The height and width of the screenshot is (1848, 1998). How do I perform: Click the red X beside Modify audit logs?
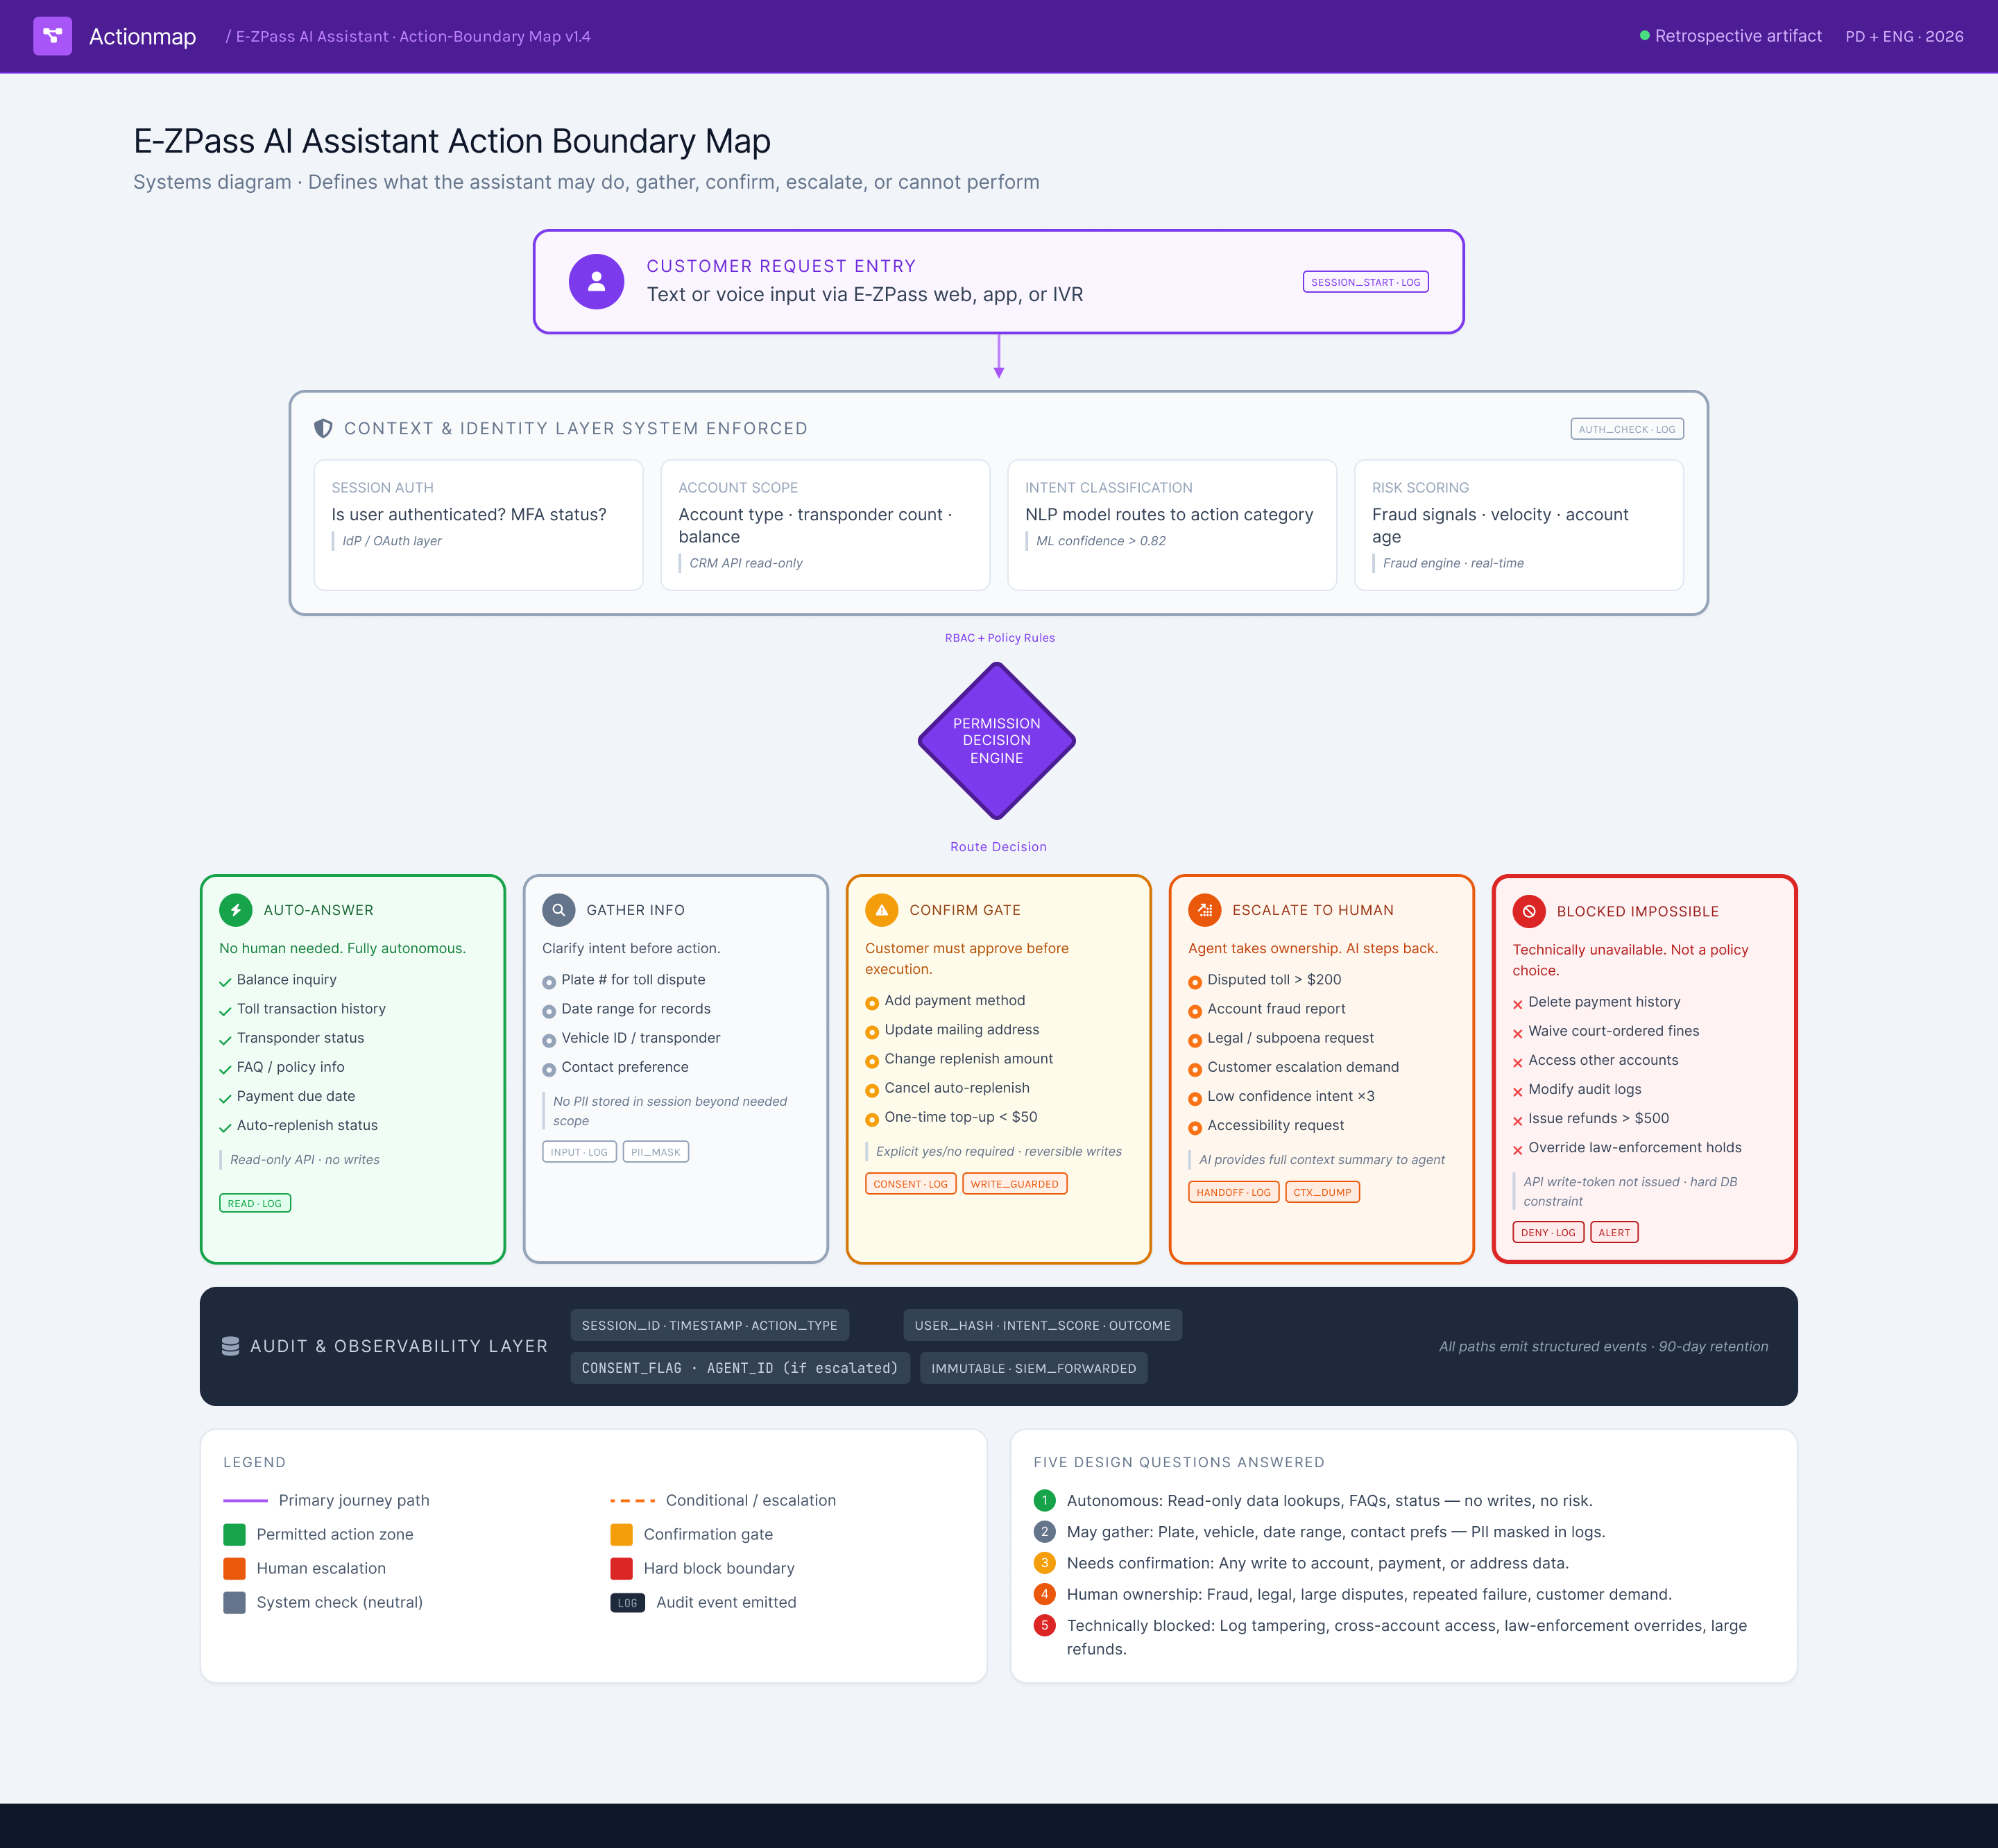point(1518,1091)
